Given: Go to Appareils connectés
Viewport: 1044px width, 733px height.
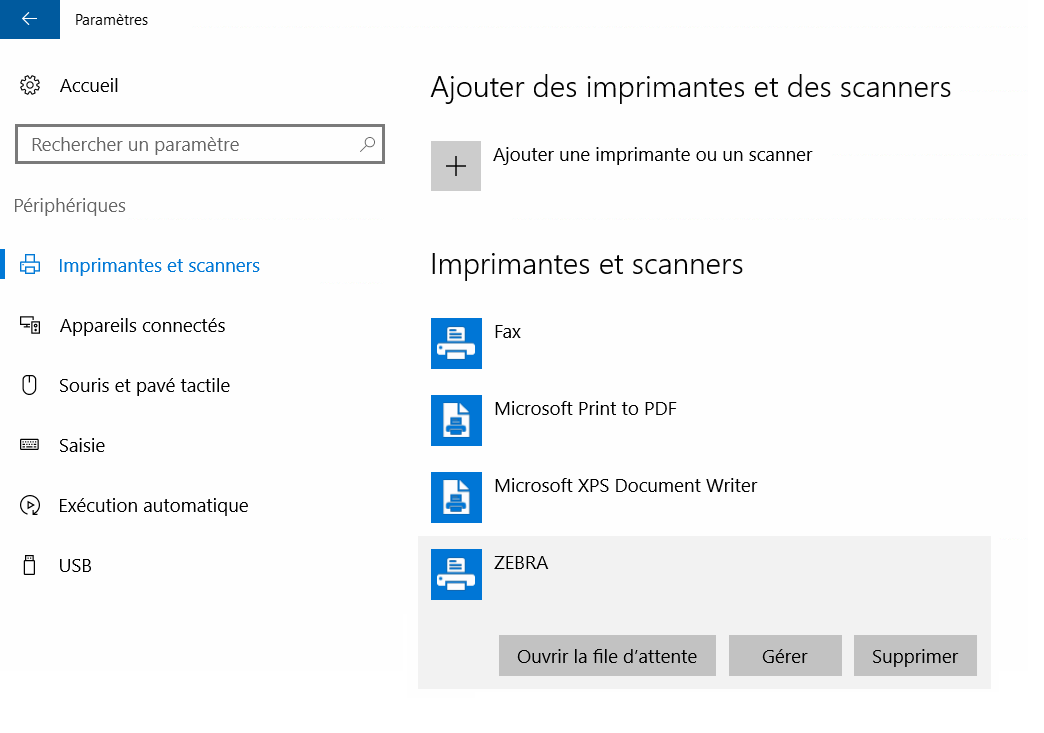Looking at the screenshot, I should point(142,326).
